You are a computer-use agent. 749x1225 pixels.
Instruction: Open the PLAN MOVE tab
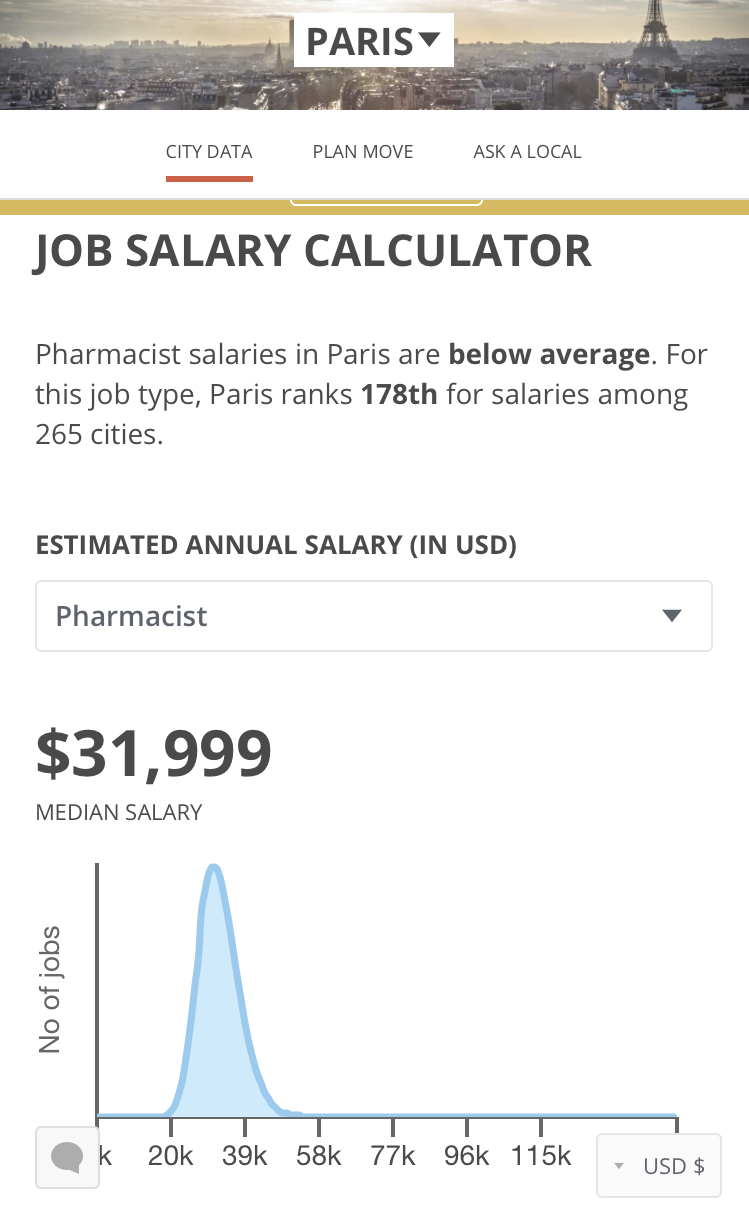coord(362,152)
